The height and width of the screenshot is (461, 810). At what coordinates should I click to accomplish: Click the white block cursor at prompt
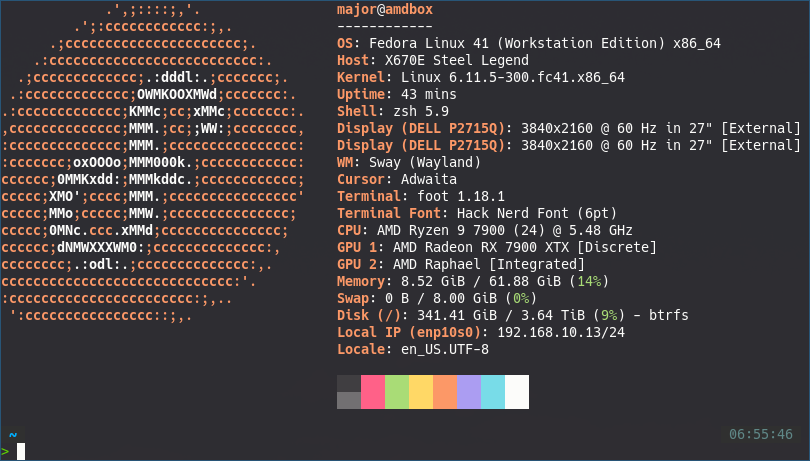coord(20,451)
